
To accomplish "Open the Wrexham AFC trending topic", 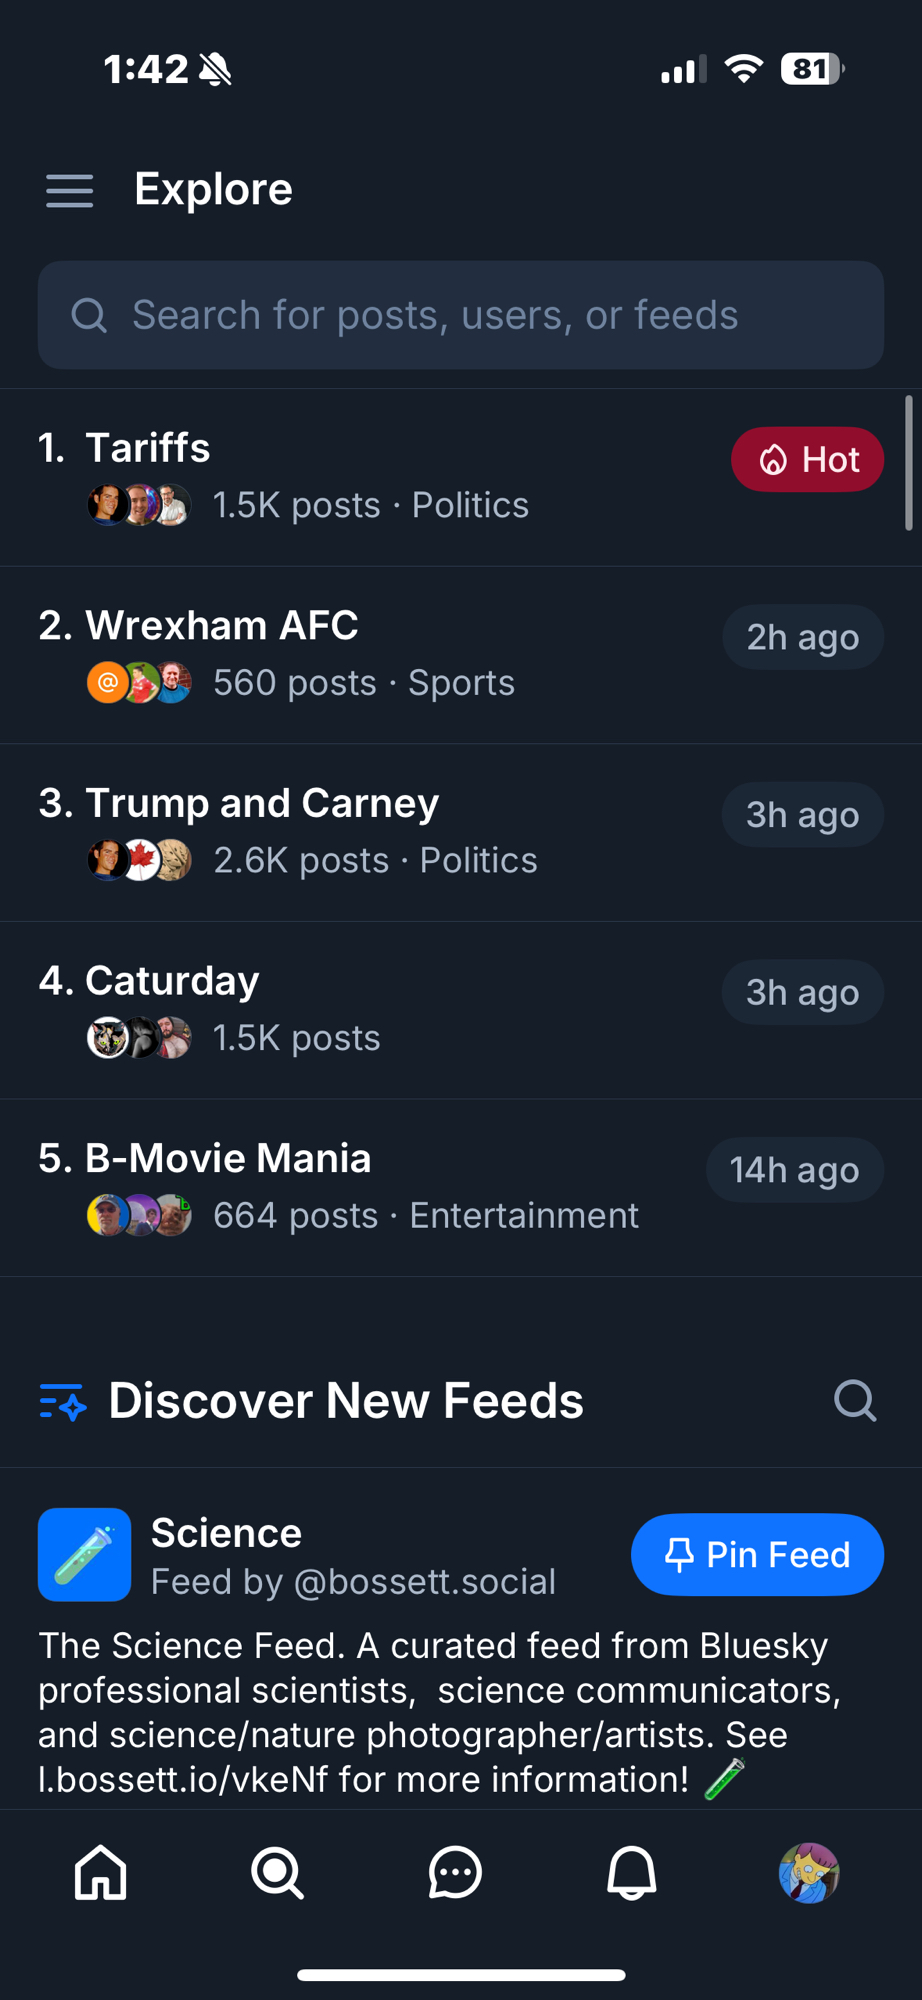I will (221, 626).
